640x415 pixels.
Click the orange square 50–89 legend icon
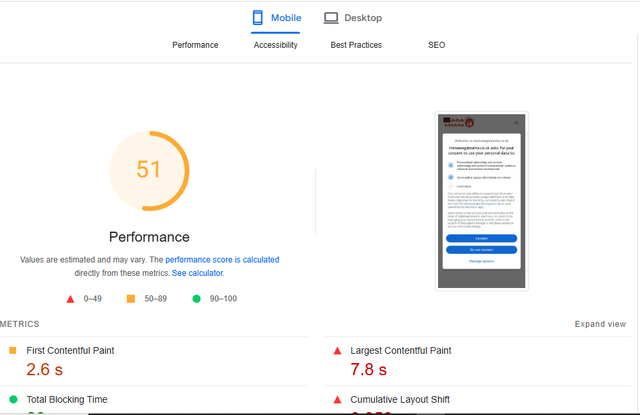pos(131,299)
